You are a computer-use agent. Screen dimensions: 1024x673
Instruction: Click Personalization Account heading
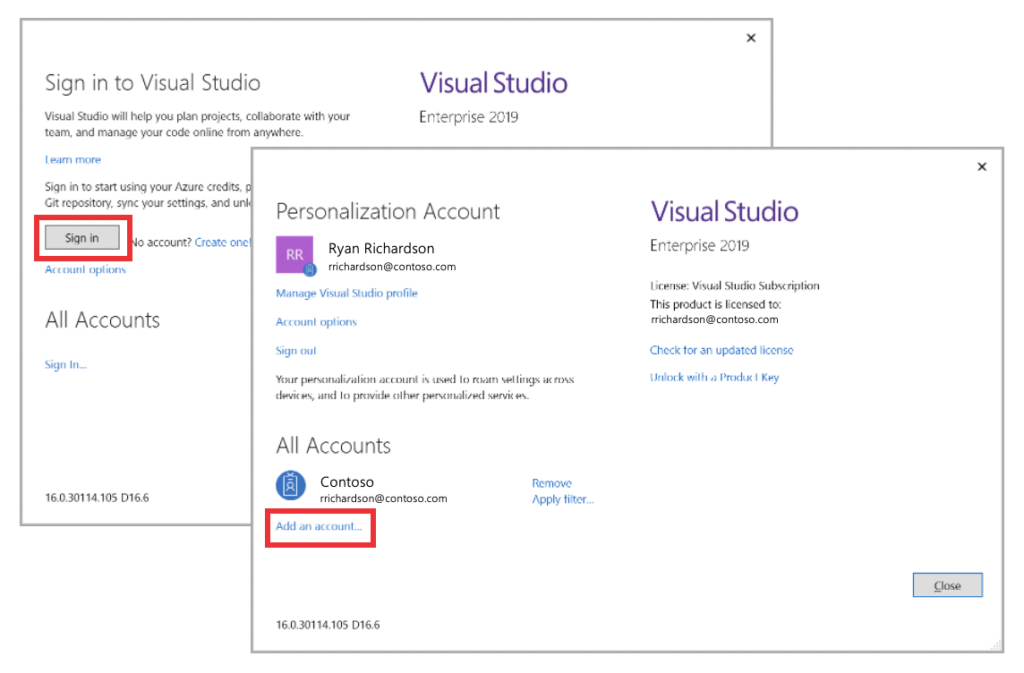click(388, 211)
